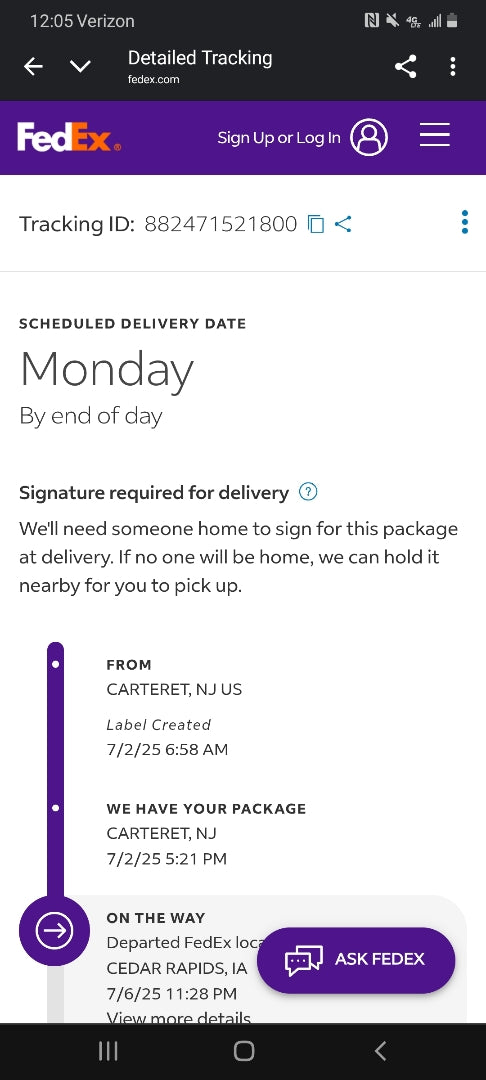This screenshot has width=486, height=1080.
Task: Open the FedEx hamburger menu
Action: click(x=435, y=135)
